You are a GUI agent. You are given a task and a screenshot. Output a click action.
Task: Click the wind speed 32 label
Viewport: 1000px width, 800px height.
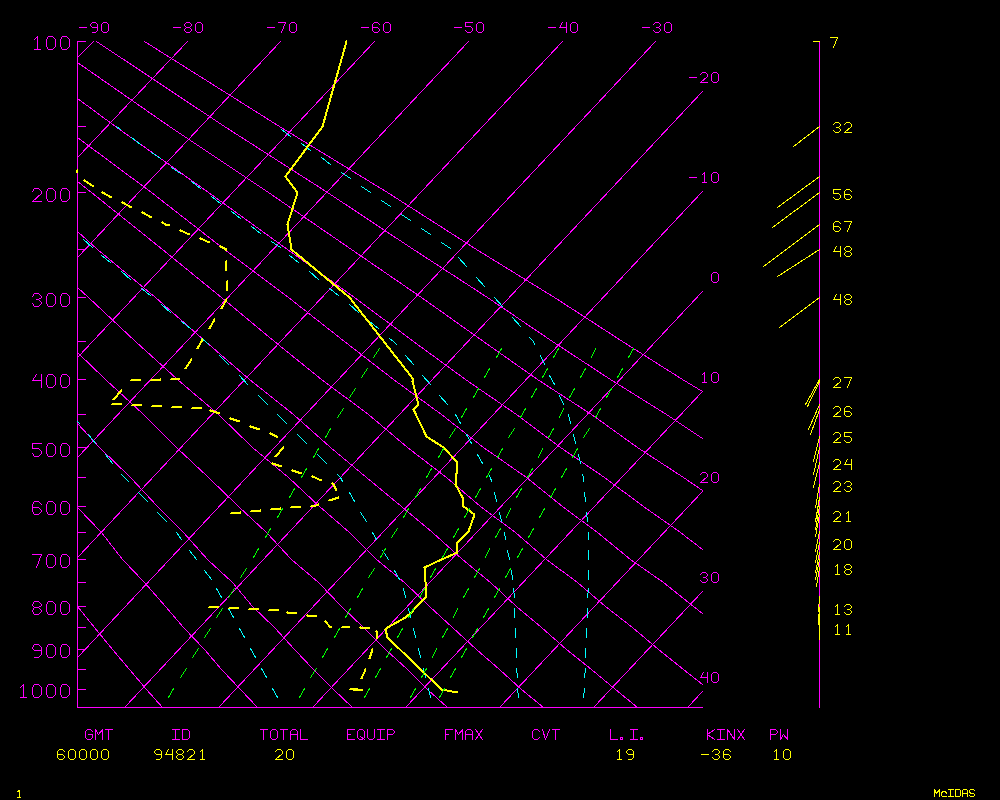click(x=842, y=128)
